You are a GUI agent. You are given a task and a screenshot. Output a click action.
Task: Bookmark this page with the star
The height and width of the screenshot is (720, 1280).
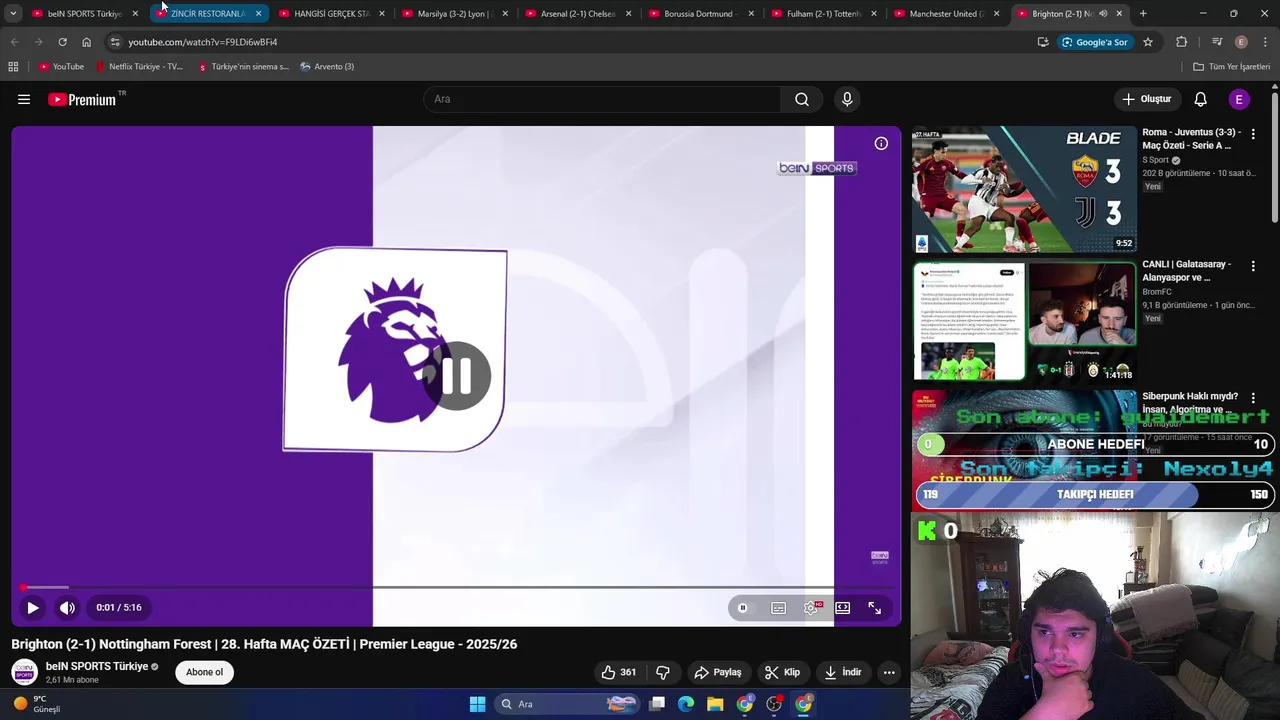coord(1148,42)
